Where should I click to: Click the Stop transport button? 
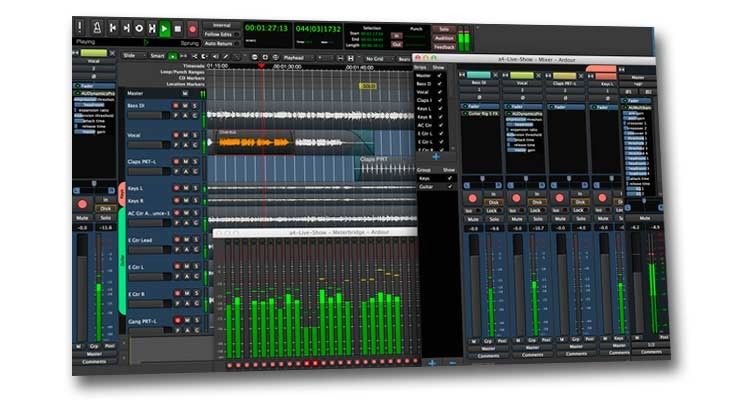click(177, 29)
